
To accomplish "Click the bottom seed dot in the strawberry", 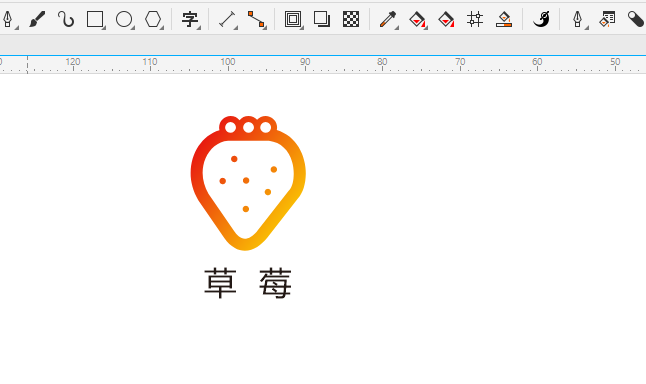I will (246, 209).
